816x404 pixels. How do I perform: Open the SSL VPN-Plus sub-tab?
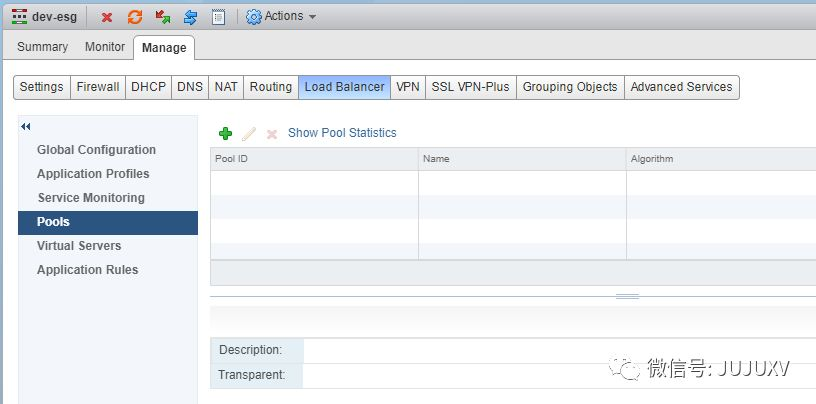coord(470,87)
